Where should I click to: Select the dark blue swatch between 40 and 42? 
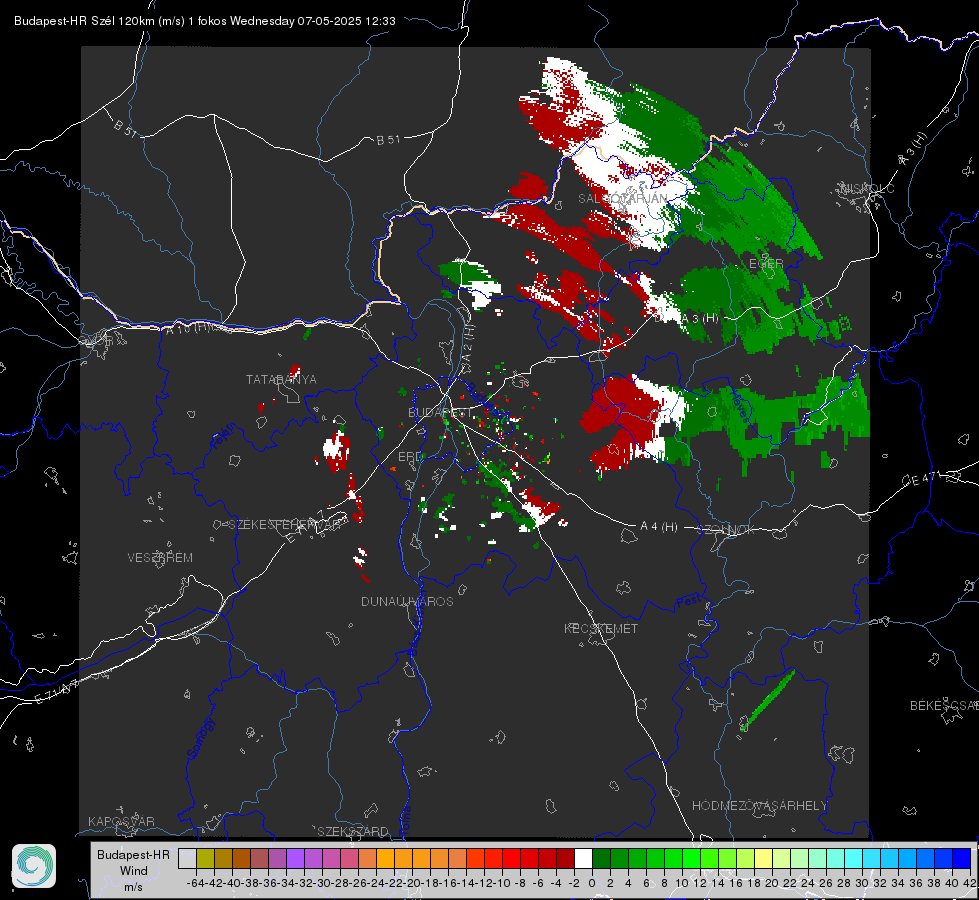click(x=962, y=858)
